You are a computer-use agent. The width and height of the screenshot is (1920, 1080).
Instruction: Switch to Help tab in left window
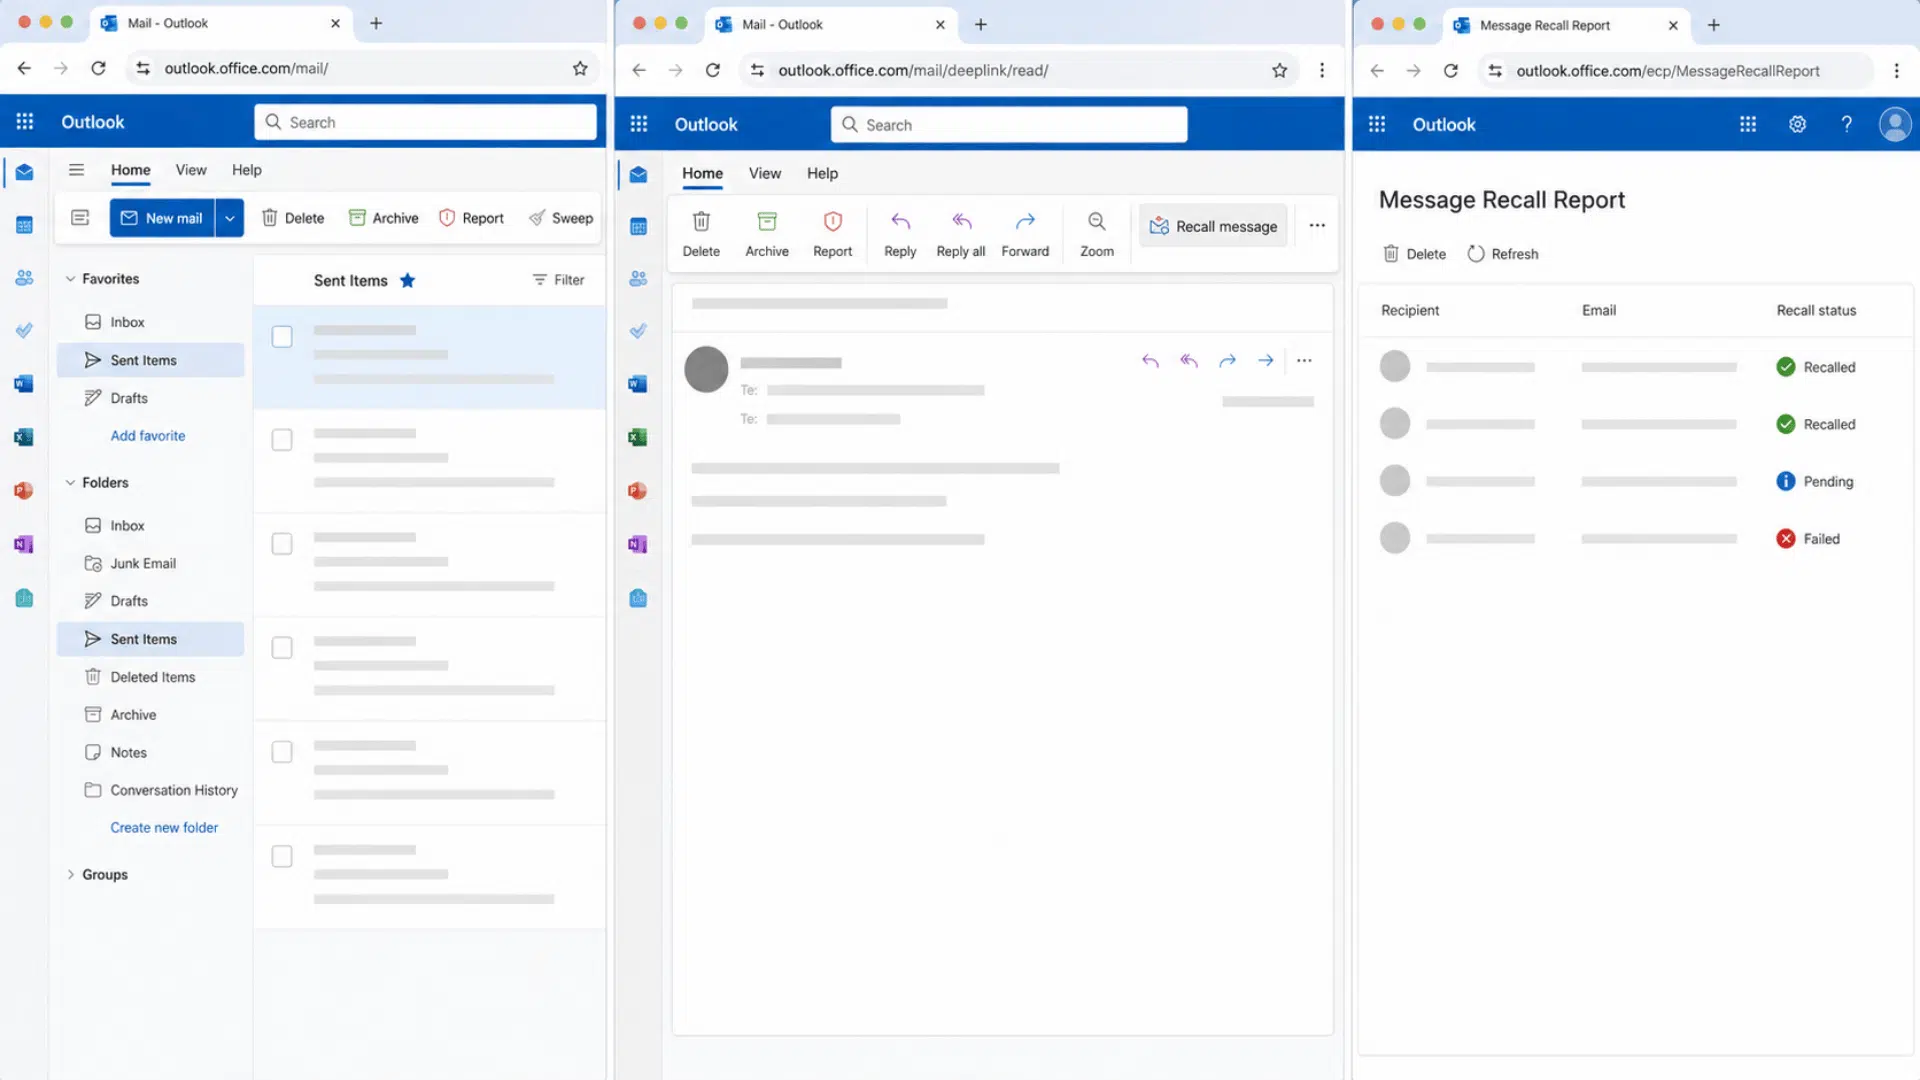click(247, 170)
